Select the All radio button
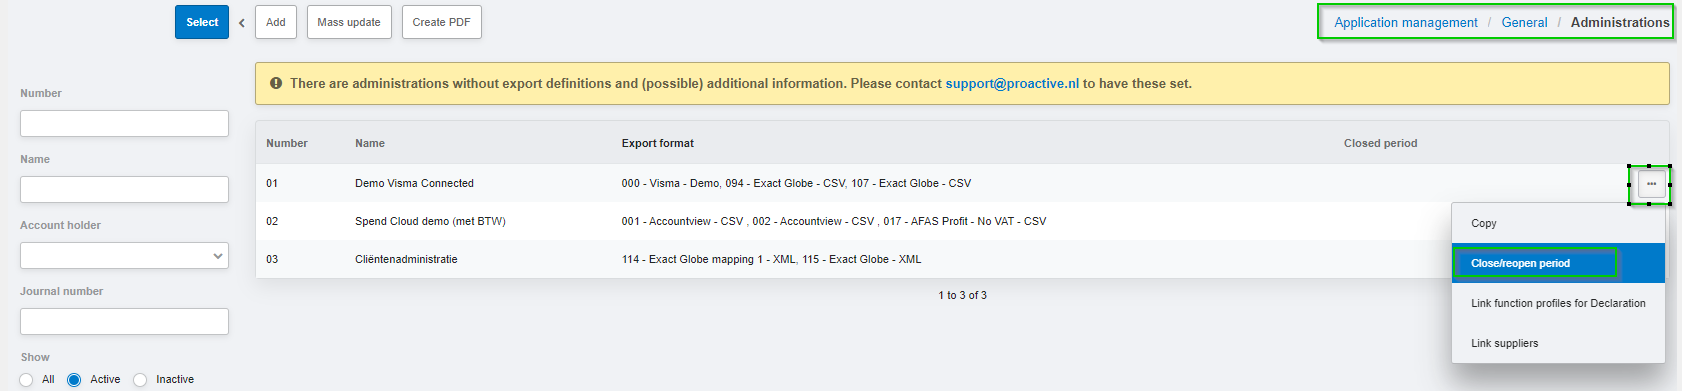 point(26,380)
